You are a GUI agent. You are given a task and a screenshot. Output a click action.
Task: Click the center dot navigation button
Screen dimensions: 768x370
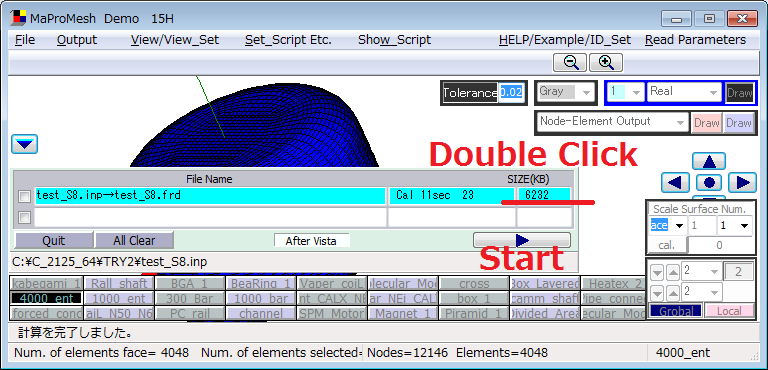(709, 183)
